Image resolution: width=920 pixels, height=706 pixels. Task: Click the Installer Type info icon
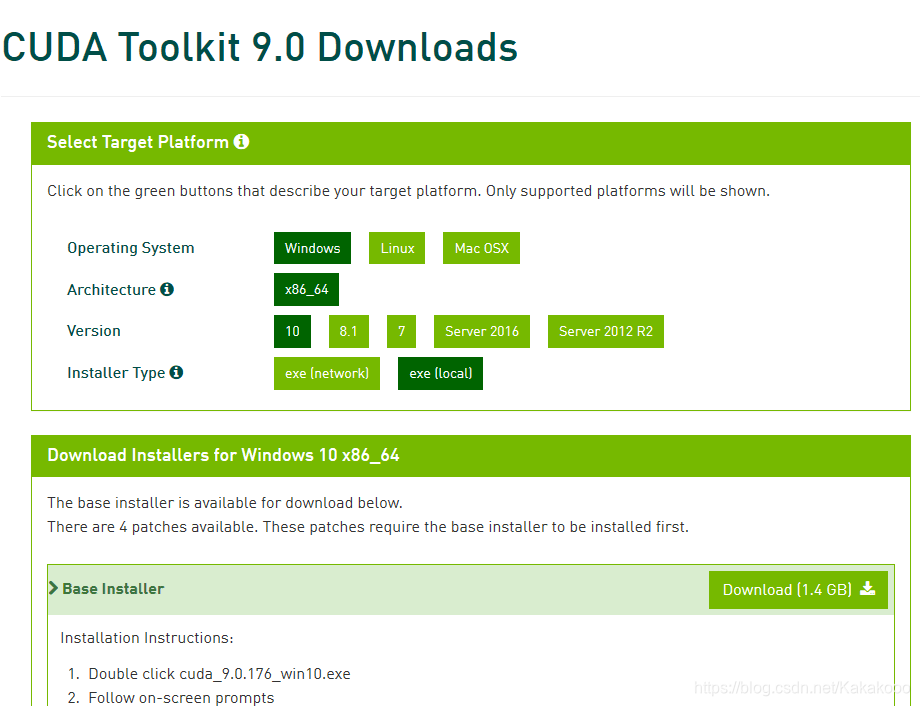coord(176,372)
